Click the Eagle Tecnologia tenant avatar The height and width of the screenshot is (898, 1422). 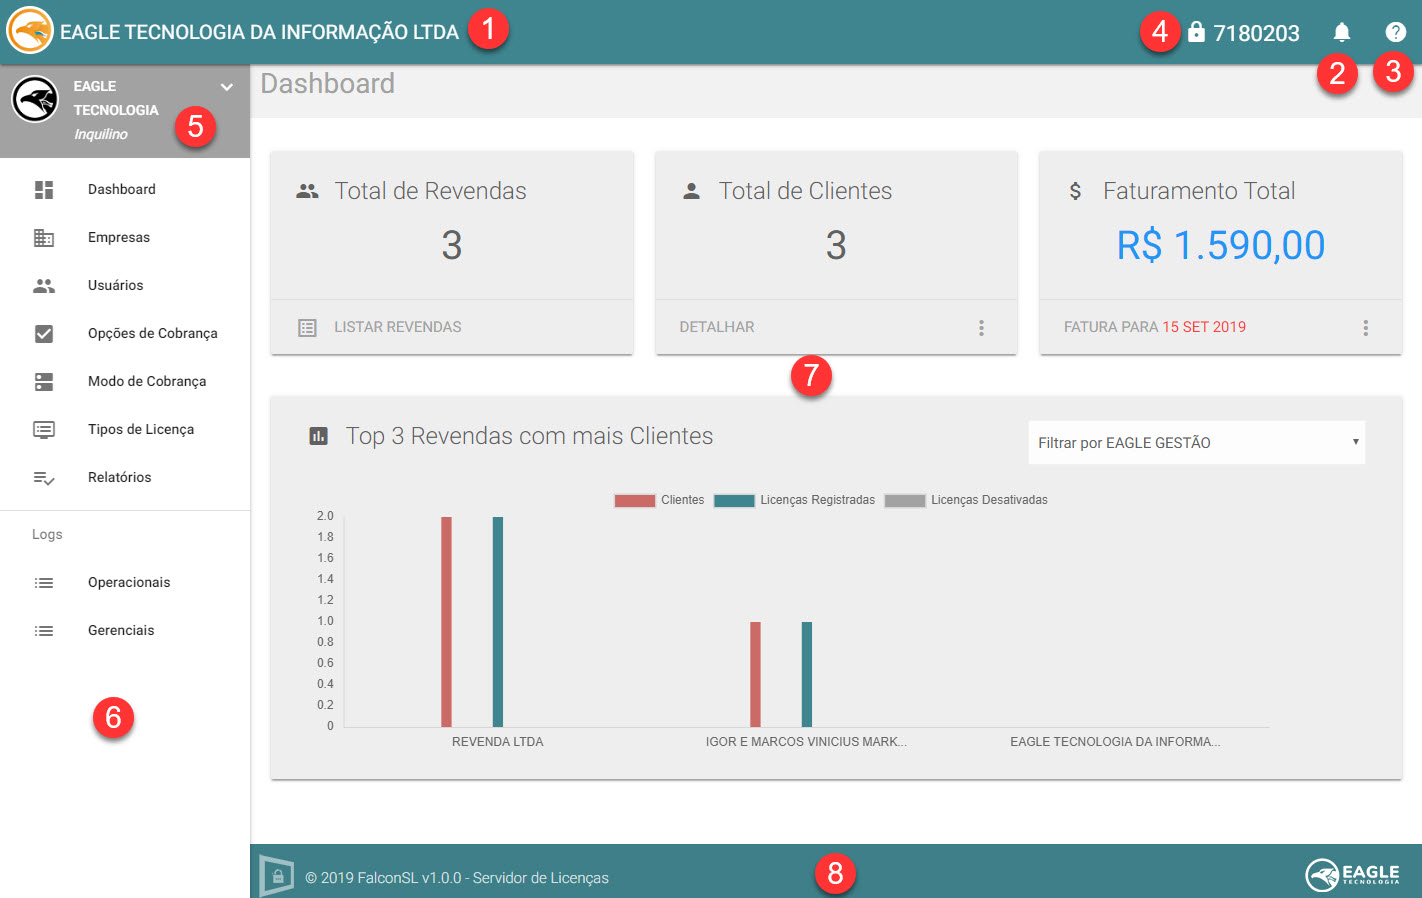[35, 100]
